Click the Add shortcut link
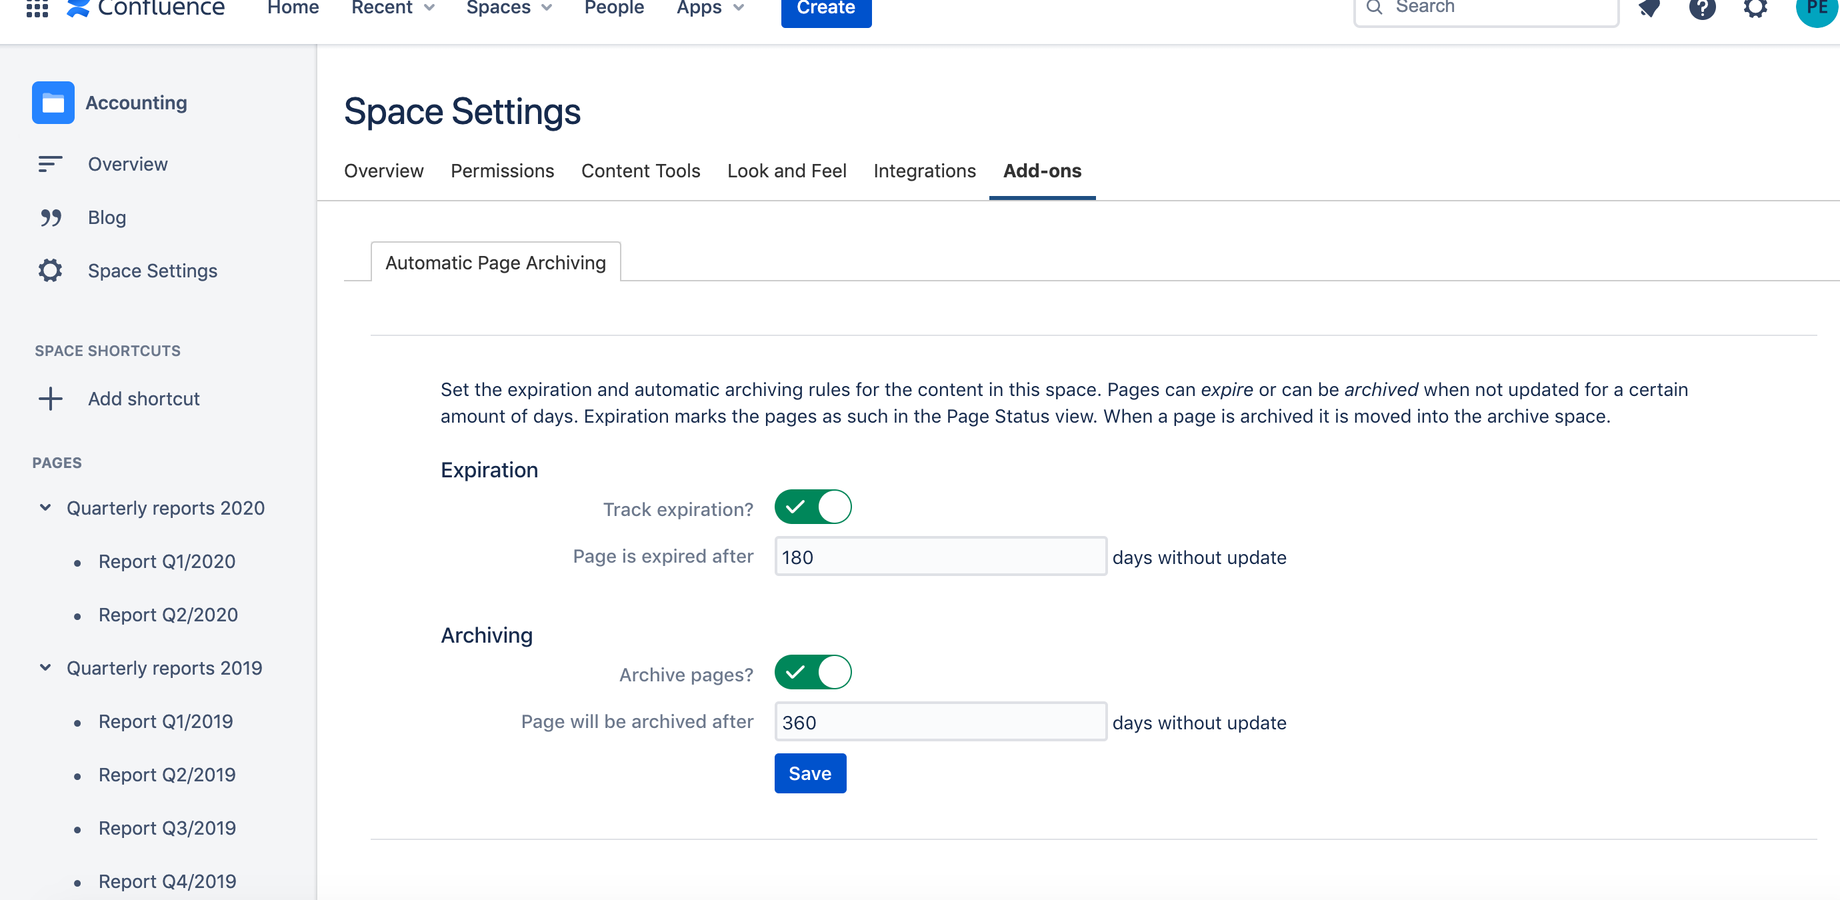 pyautogui.click(x=144, y=398)
